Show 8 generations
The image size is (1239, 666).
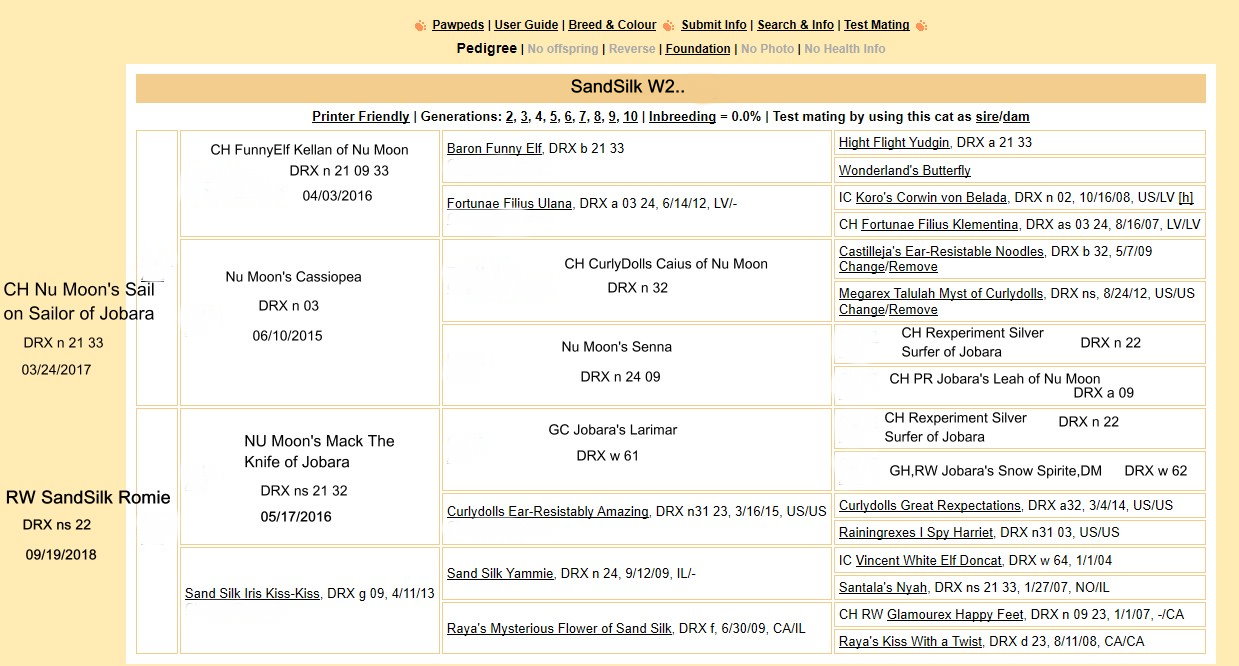pos(598,116)
